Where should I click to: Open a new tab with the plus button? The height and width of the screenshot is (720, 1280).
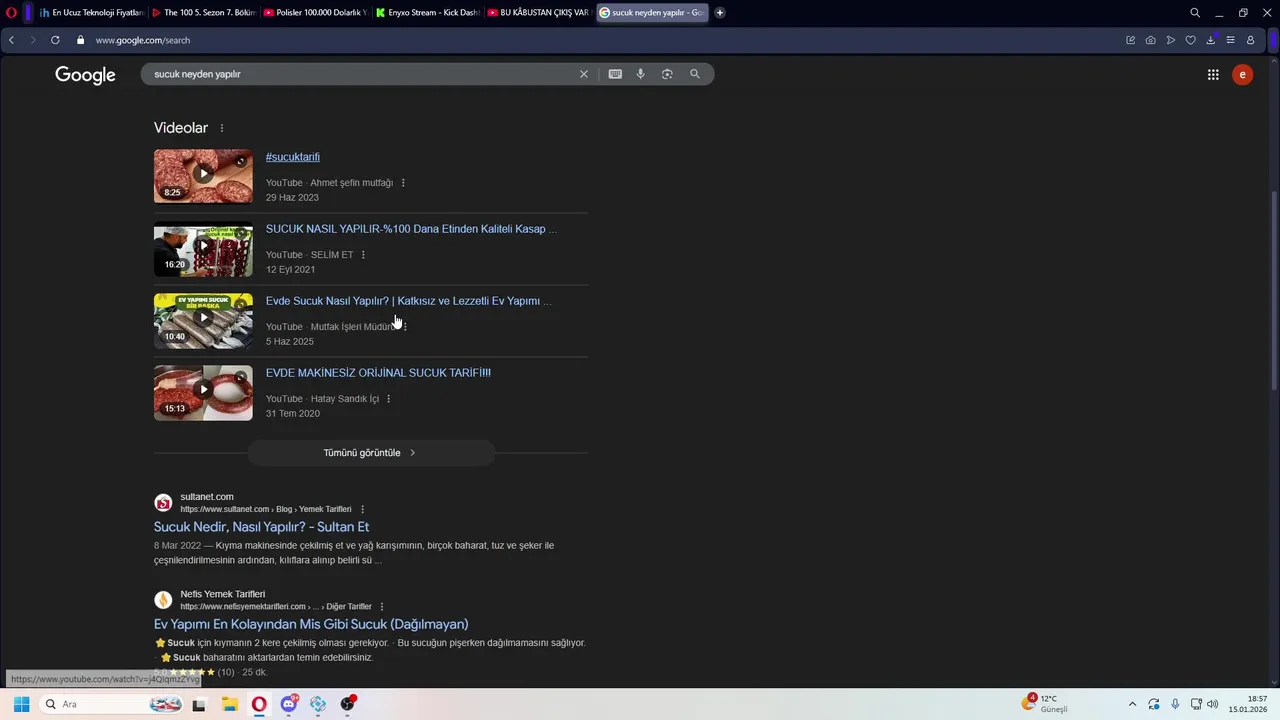click(720, 13)
